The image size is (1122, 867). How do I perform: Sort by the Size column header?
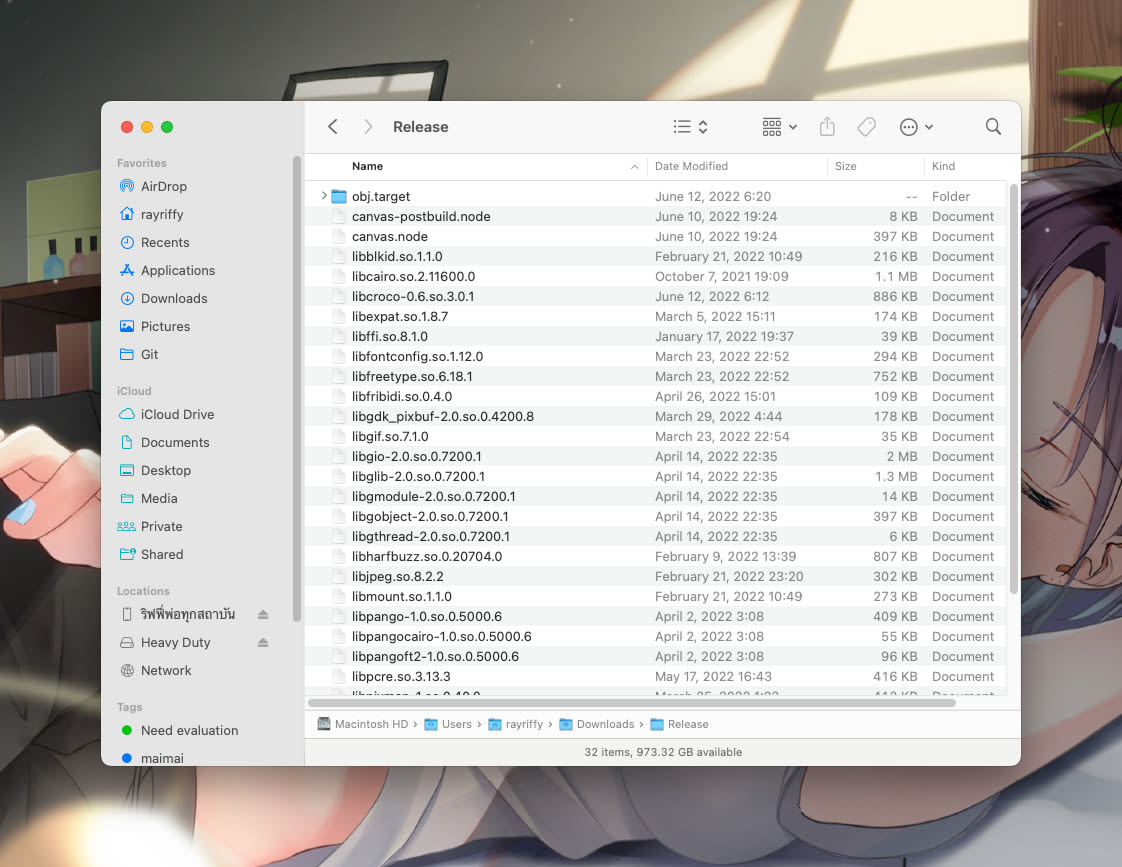(x=845, y=165)
